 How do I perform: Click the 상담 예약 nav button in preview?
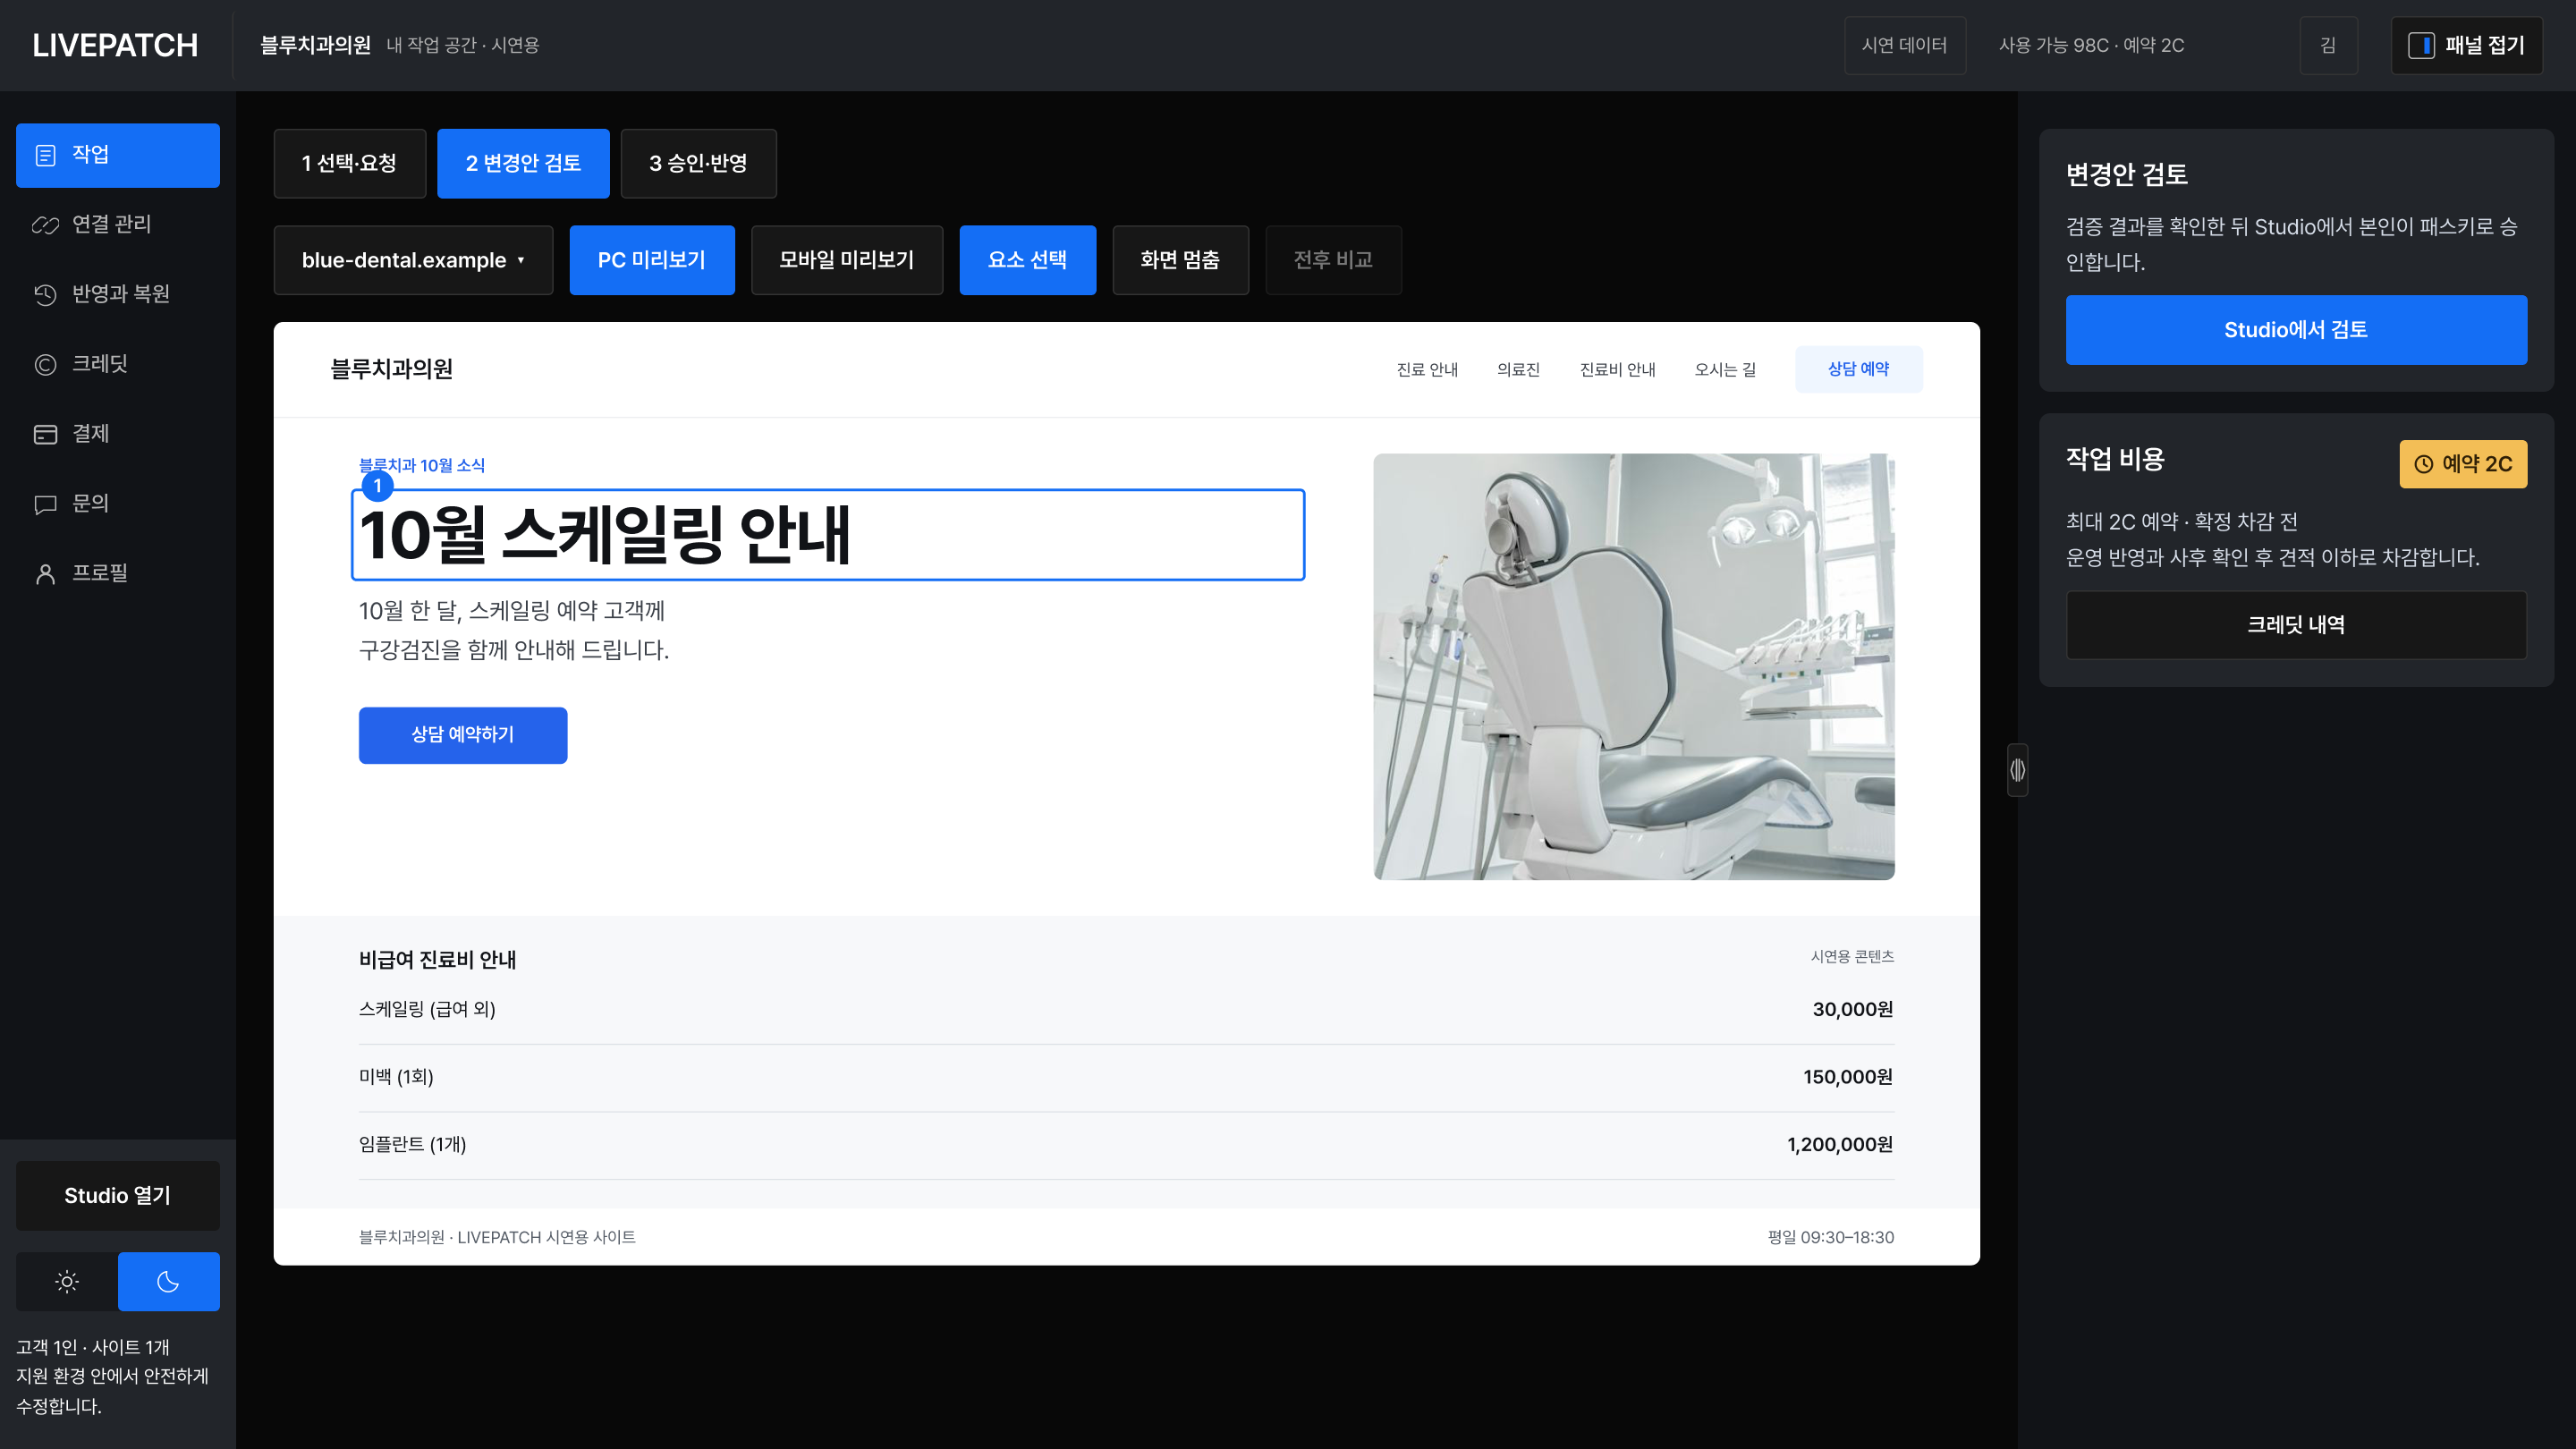[x=1858, y=369]
